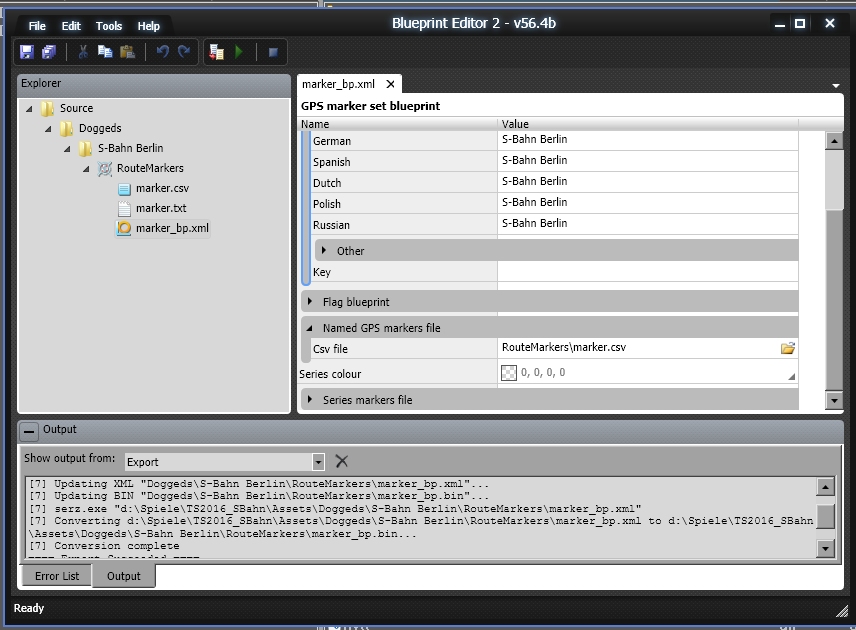Collapse the S-Bahn Berlin tree folder
Viewport: 856px width, 630px height.
coord(68,149)
